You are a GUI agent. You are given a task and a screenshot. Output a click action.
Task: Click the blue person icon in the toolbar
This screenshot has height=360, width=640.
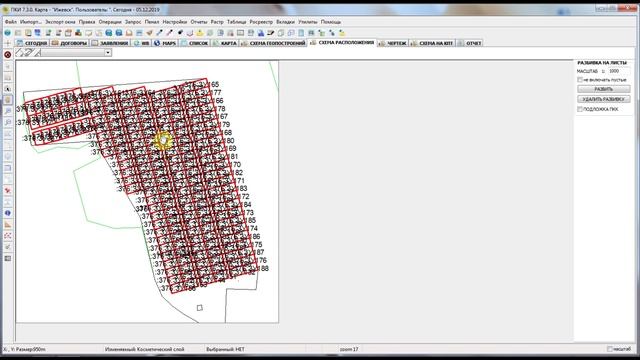261,33
